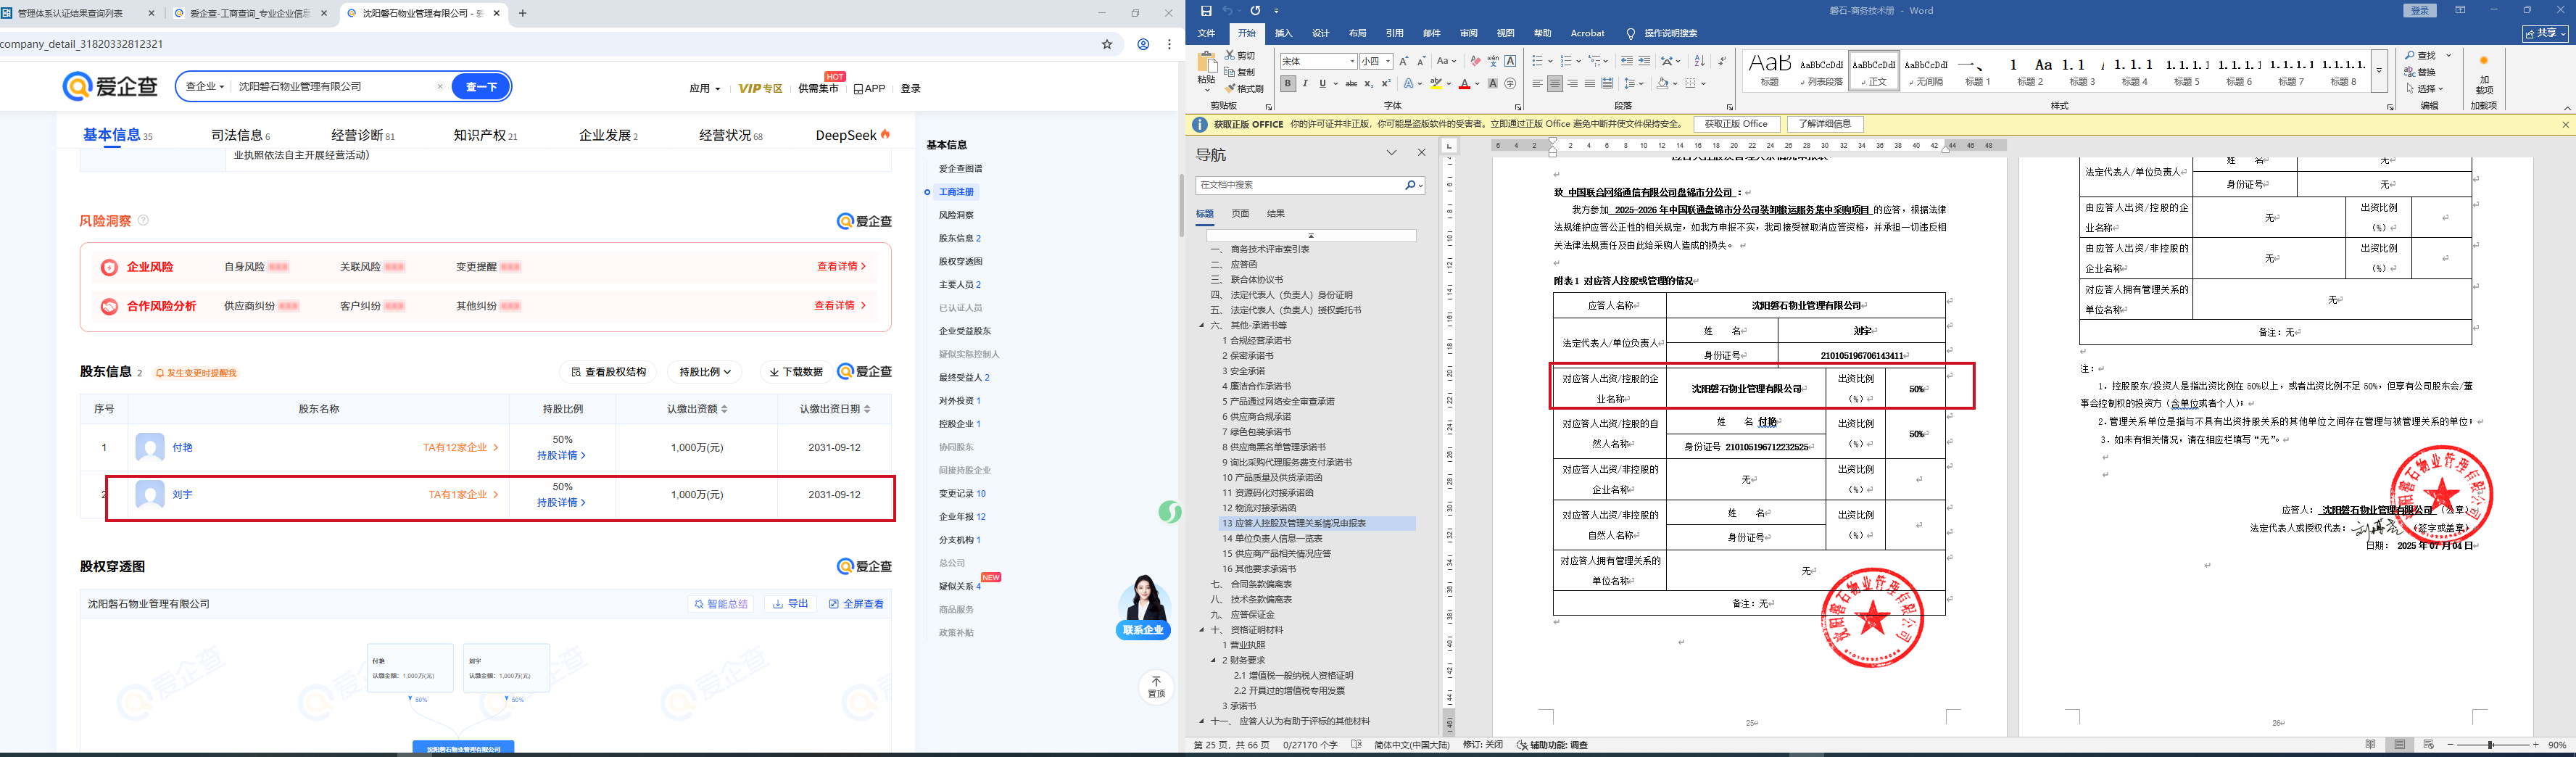The width and height of the screenshot is (2576, 757).
Task: Click Replace (替换) in the editing group
Action: [x=2421, y=72]
